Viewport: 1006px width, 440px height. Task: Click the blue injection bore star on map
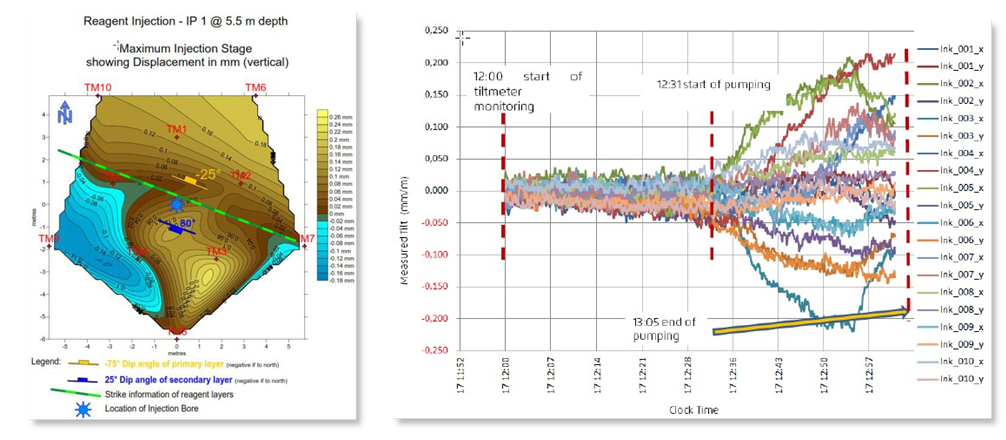[x=176, y=204]
